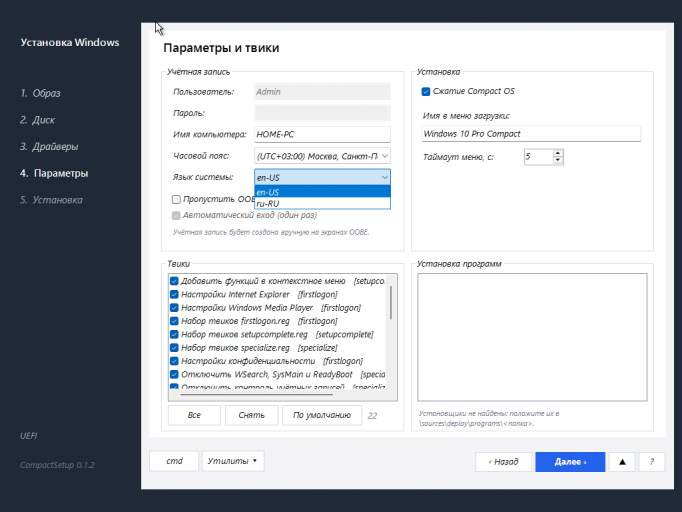Image resolution: width=682 pixels, height=512 pixels.
Task: Toggle the Сжатие Compact OS checkbox
Action: click(x=426, y=91)
